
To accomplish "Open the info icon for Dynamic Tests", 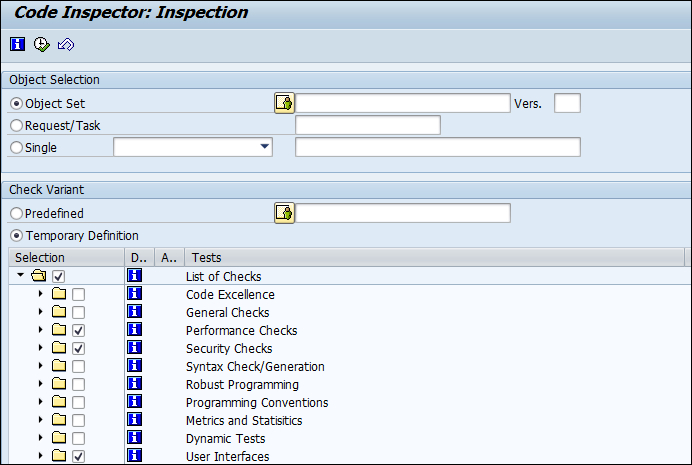I will coord(135,438).
